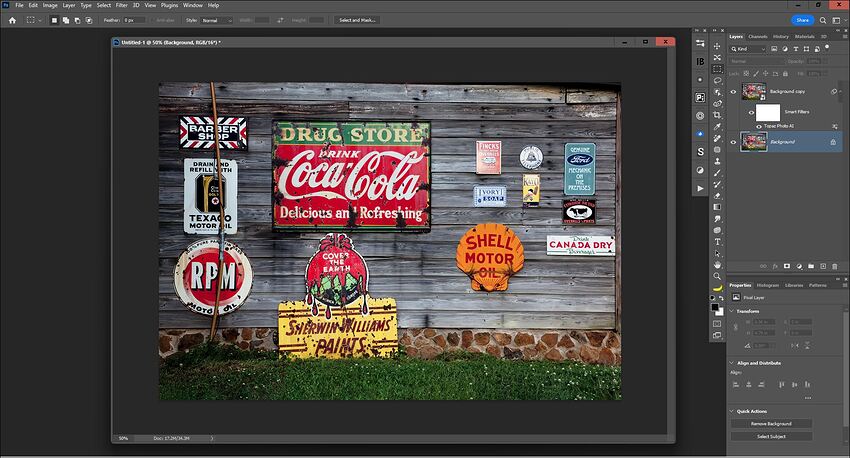The height and width of the screenshot is (458, 850).
Task: Choose Subtract from selection mode
Action: (77, 20)
